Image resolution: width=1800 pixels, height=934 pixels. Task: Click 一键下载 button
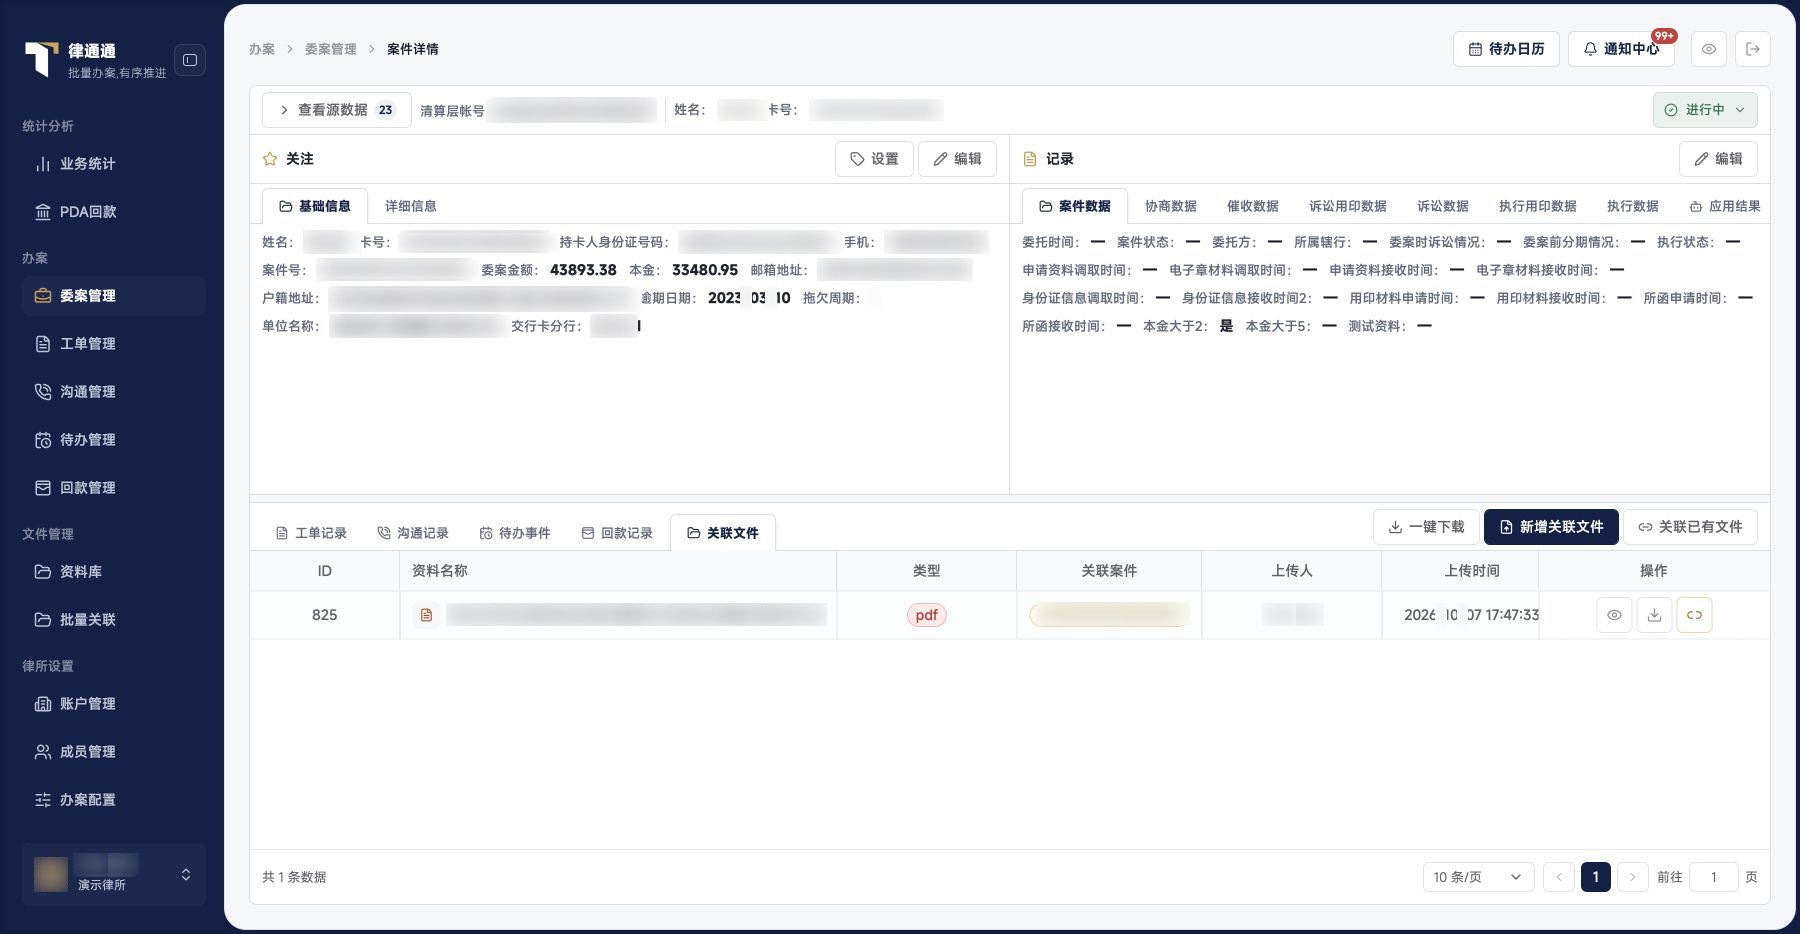[1426, 527]
